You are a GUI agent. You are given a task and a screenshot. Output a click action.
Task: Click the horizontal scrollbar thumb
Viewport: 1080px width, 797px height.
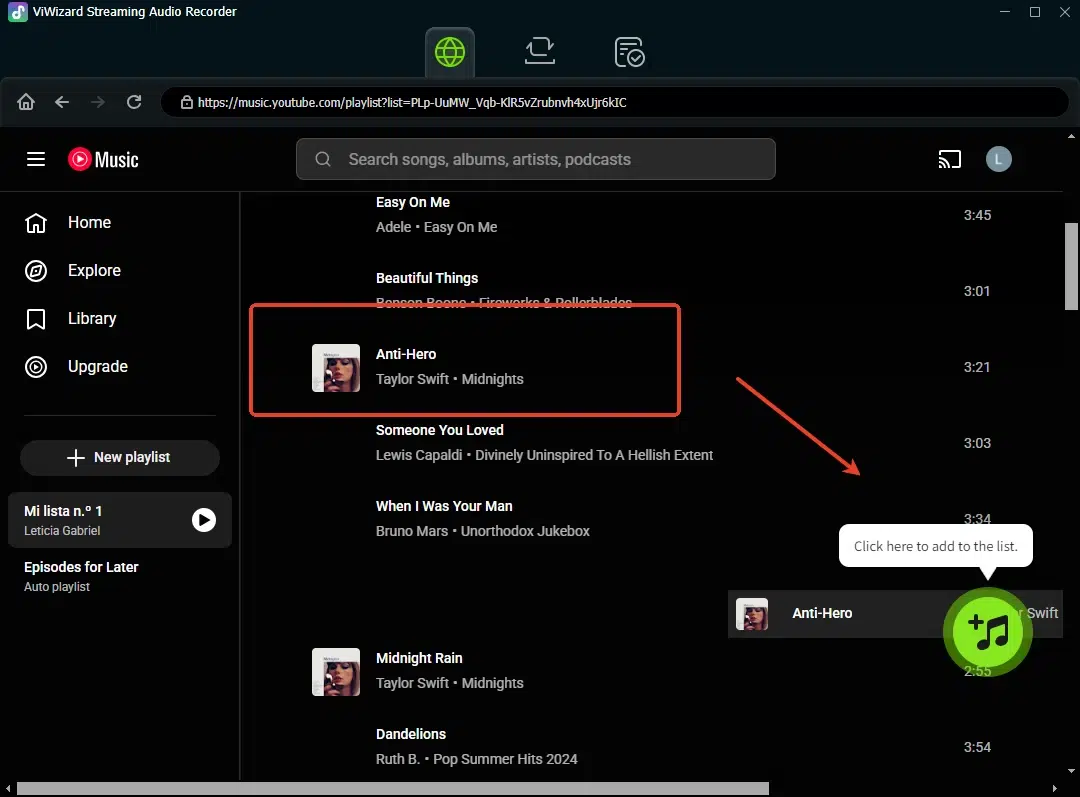point(393,788)
